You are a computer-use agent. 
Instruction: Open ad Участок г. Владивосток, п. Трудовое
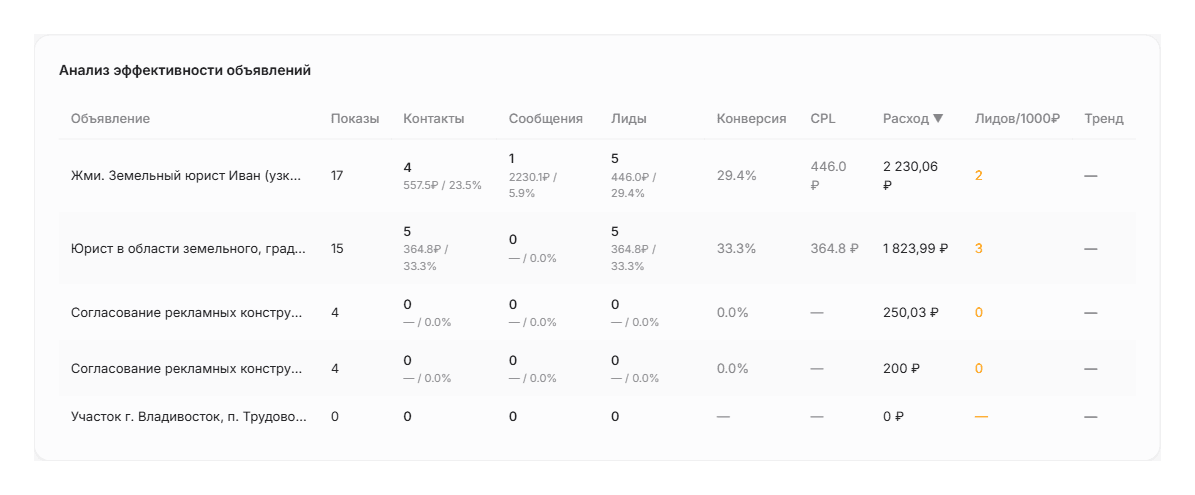[x=189, y=417]
